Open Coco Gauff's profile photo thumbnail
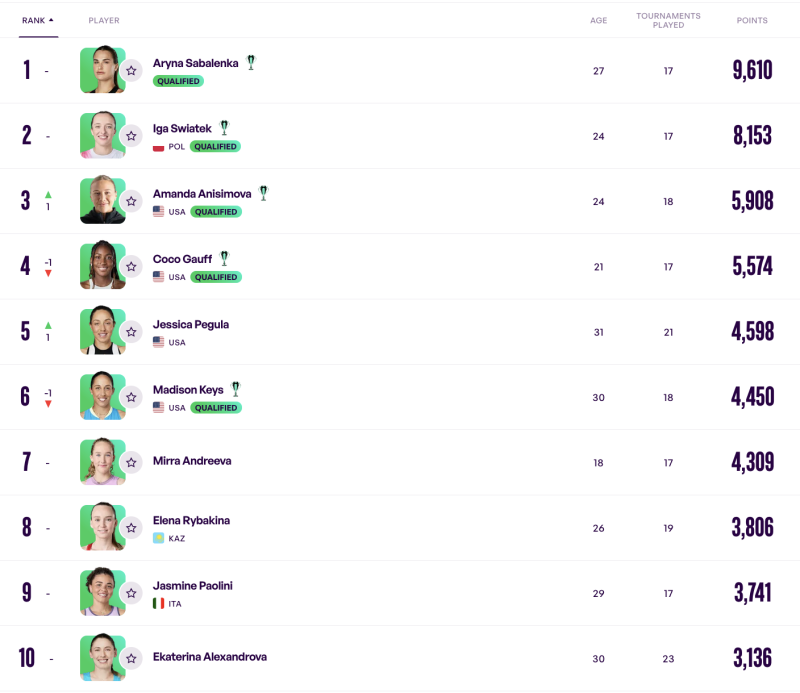This screenshot has width=800, height=693. pos(100,266)
